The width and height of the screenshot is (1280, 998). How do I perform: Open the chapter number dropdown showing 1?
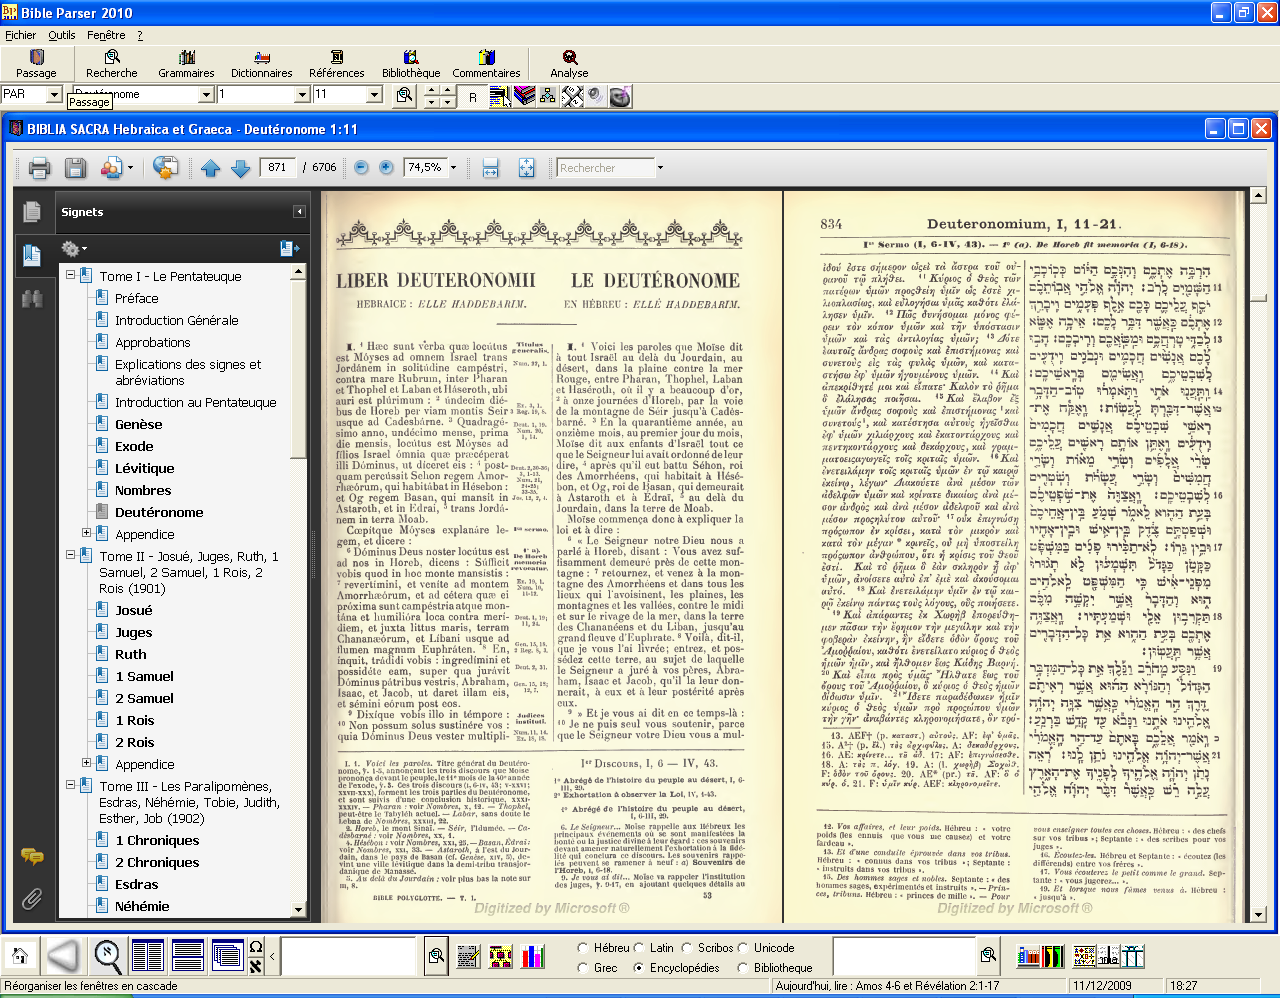tap(302, 94)
